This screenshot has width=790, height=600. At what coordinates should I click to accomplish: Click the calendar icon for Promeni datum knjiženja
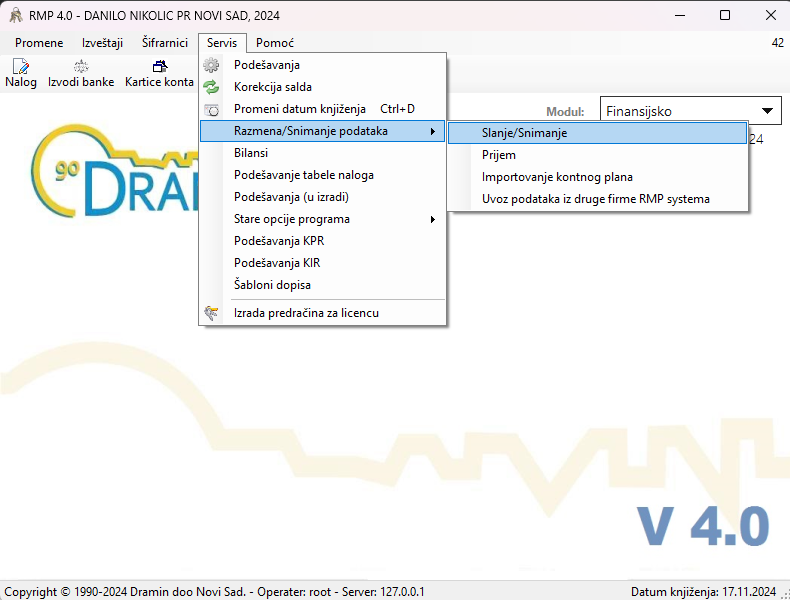click(x=211, y=109)
